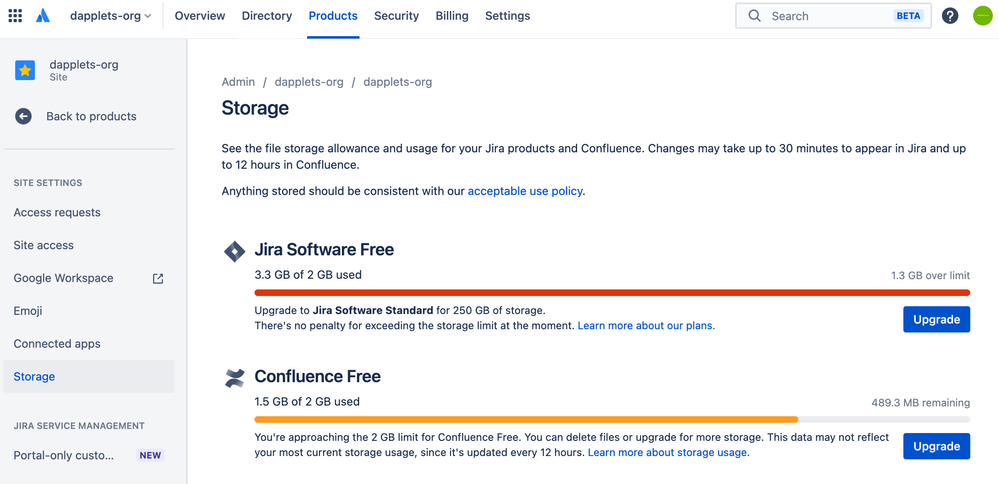Screen dimensions: 999x484
Task: Click the JIRA SERVICE MANAGEMENT section label
Action: tap(79, 425)
